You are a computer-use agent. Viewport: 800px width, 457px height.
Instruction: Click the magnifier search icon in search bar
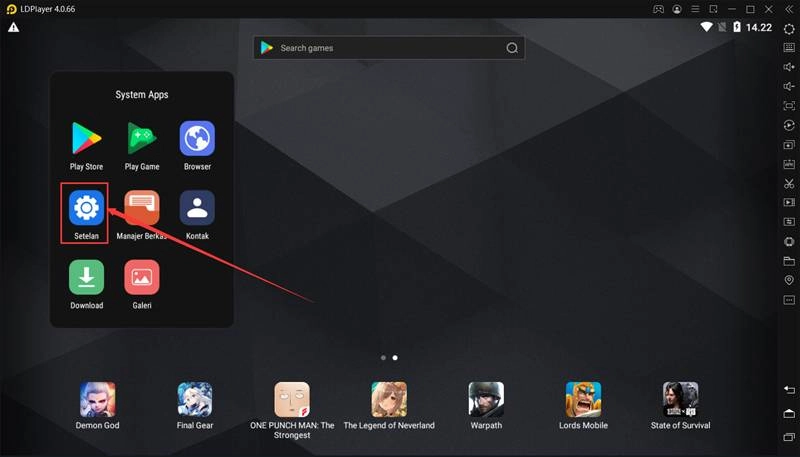point(512,48)
